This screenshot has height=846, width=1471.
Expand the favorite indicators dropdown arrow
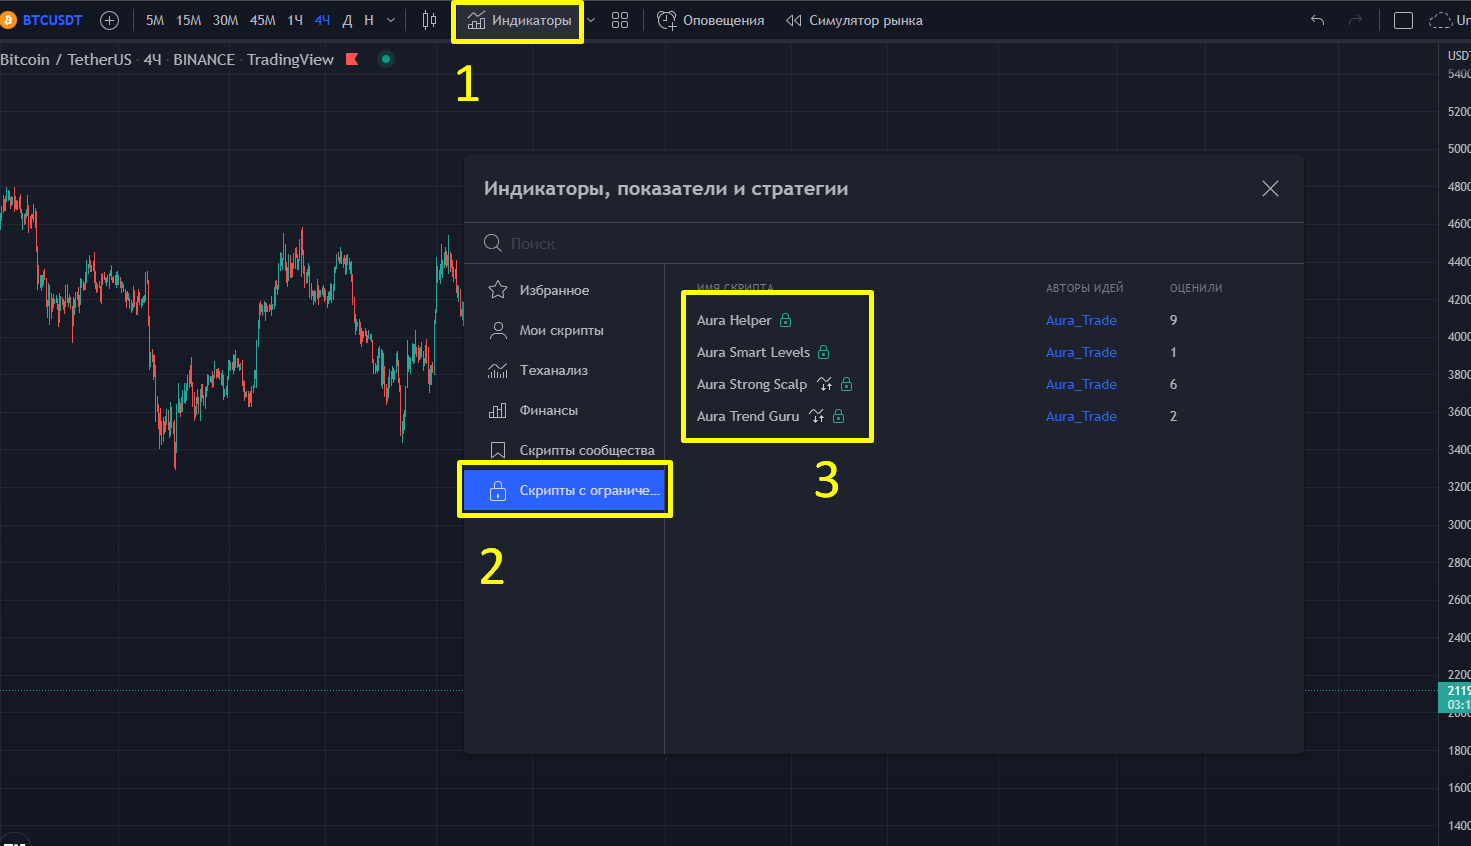591,20
